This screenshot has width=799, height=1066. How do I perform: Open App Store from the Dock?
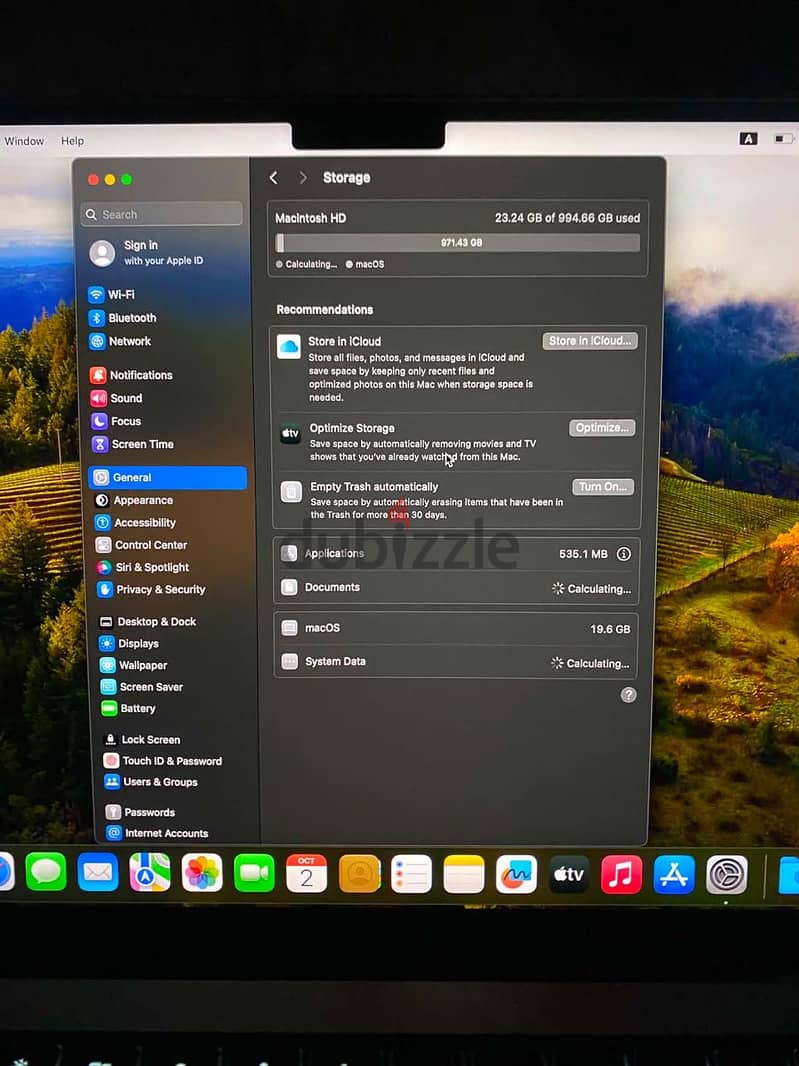674,875
